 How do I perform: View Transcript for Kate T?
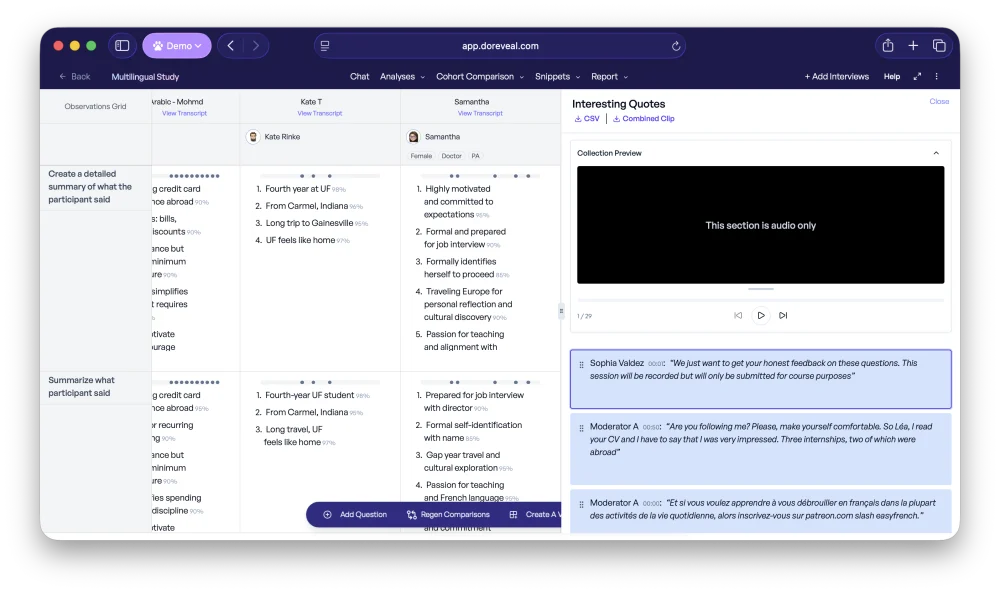(320, 113)
